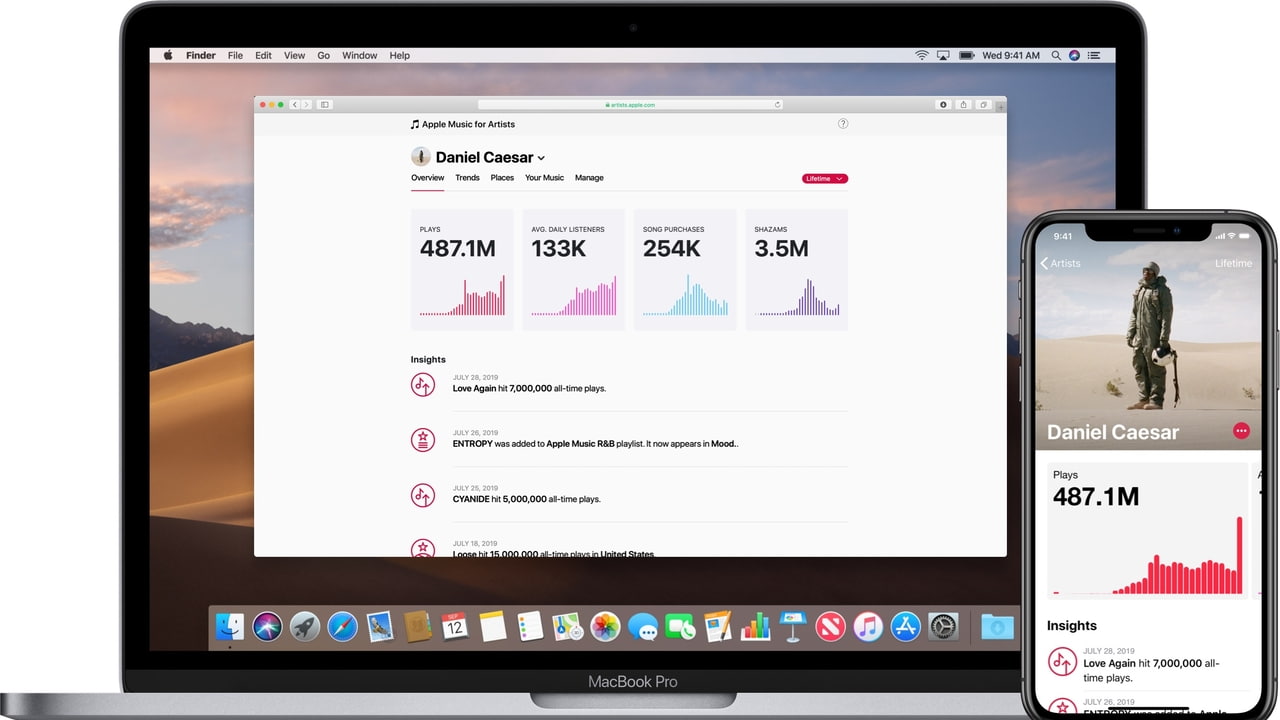
Task: Open System Preferences gear in Dock
Action: click(x=943, y=626)
